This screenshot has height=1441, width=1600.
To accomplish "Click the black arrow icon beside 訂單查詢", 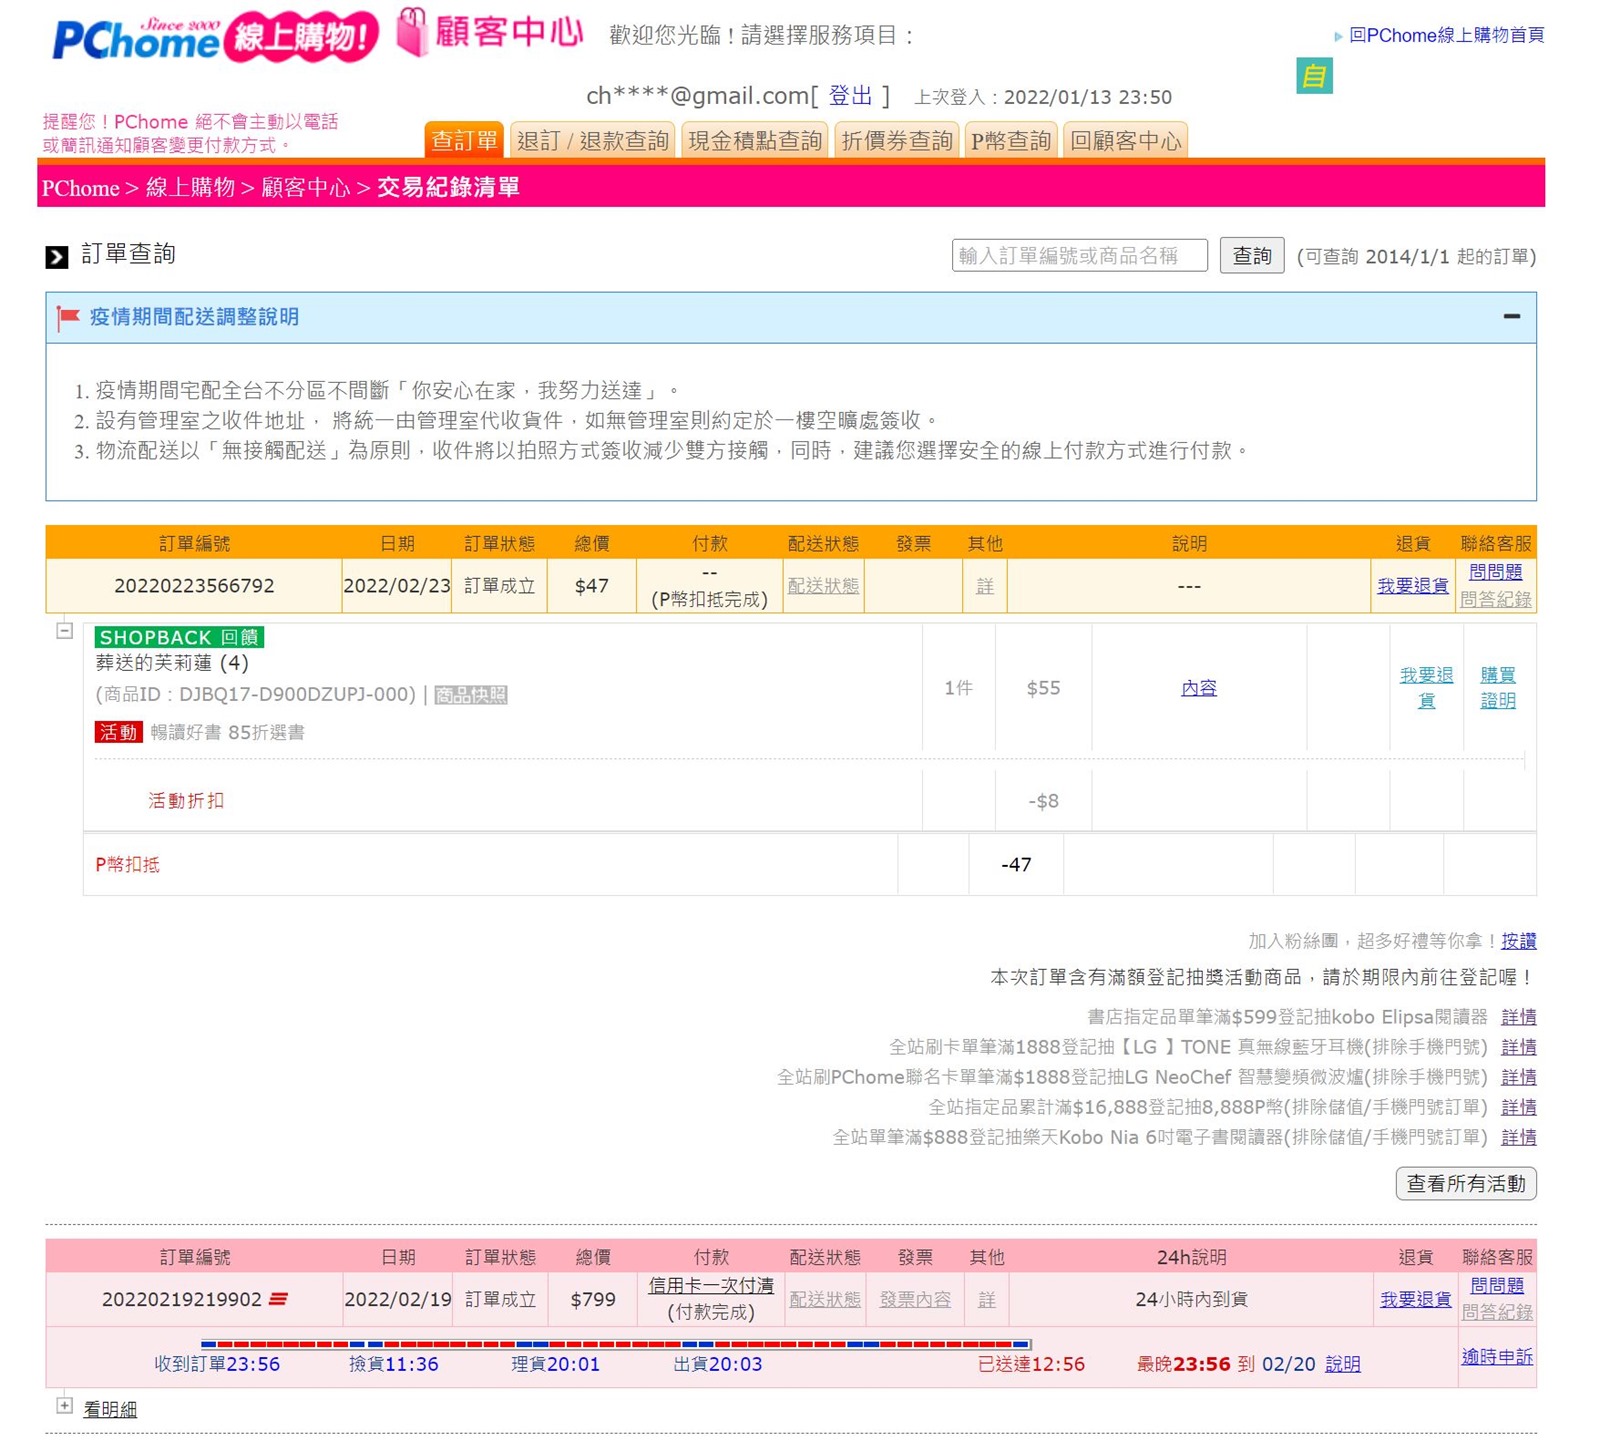I will [x=57, y=257].
